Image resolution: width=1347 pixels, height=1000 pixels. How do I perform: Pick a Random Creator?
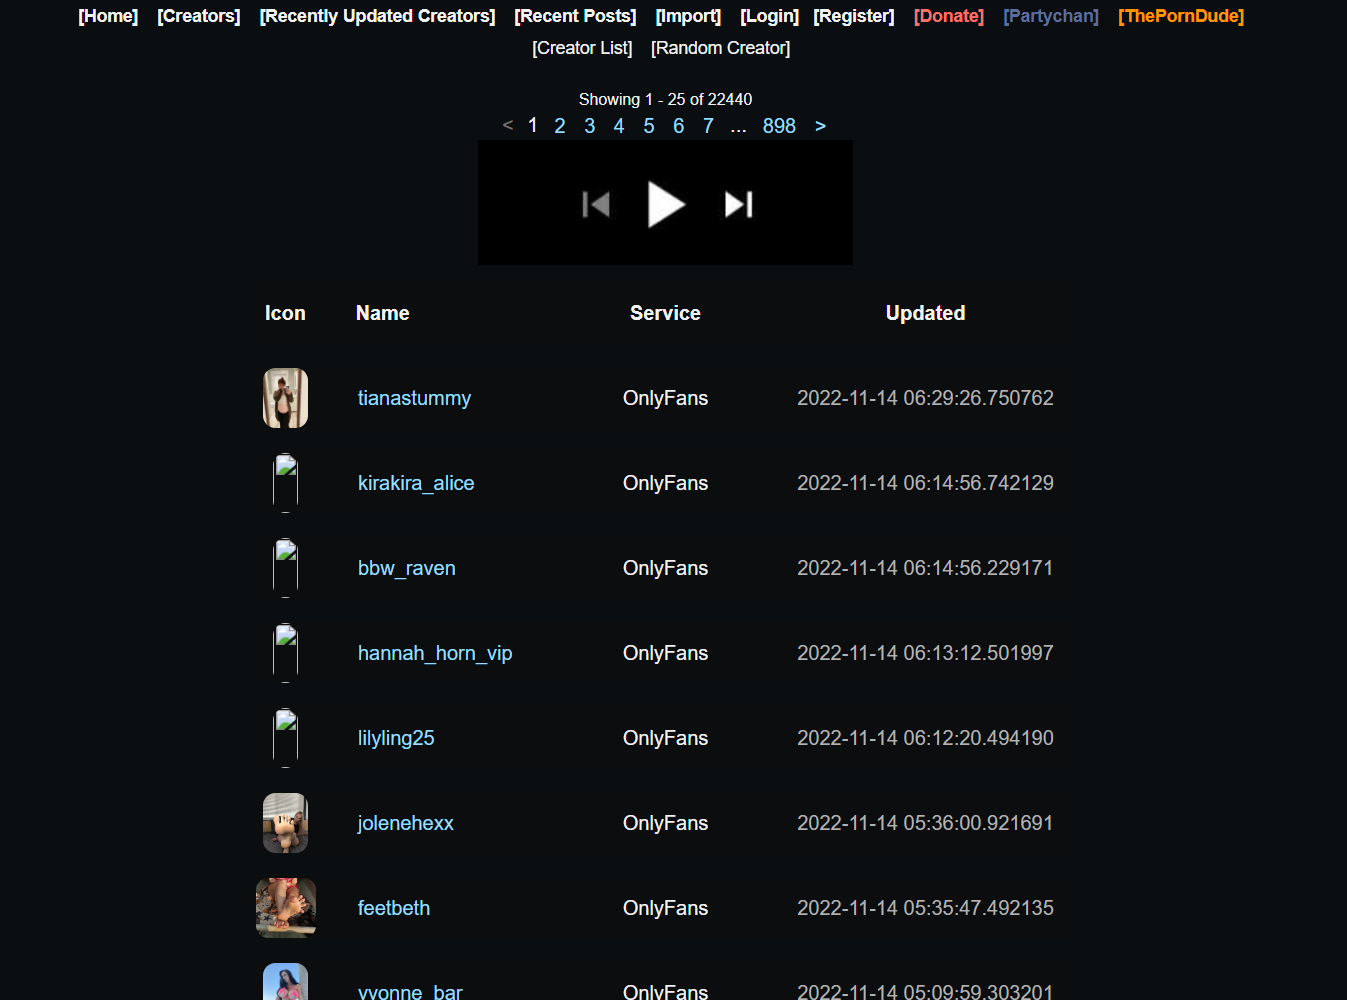tap(720, 48)
